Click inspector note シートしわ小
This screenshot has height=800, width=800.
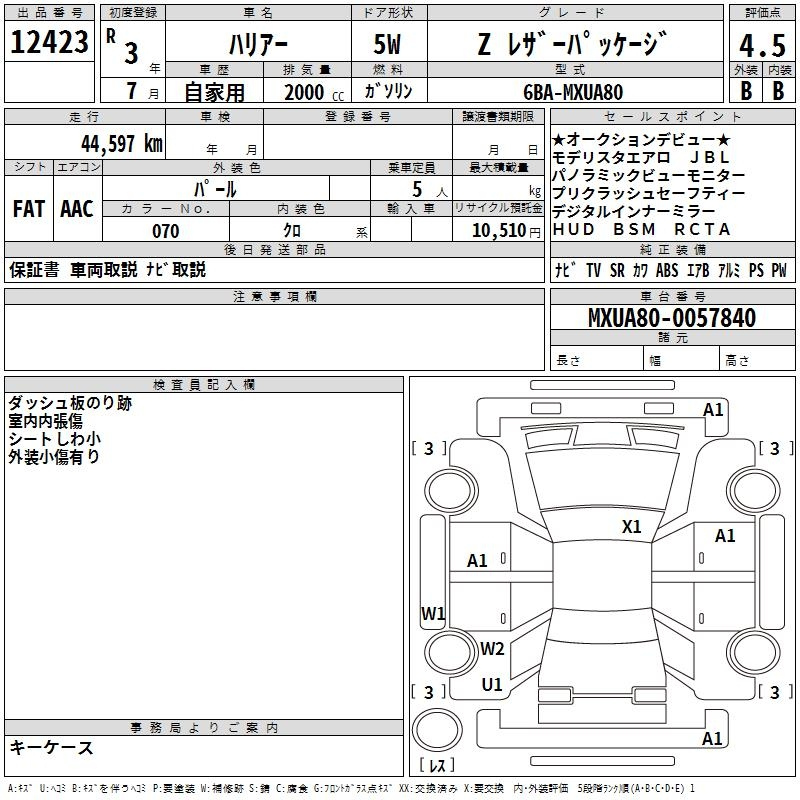55,439
